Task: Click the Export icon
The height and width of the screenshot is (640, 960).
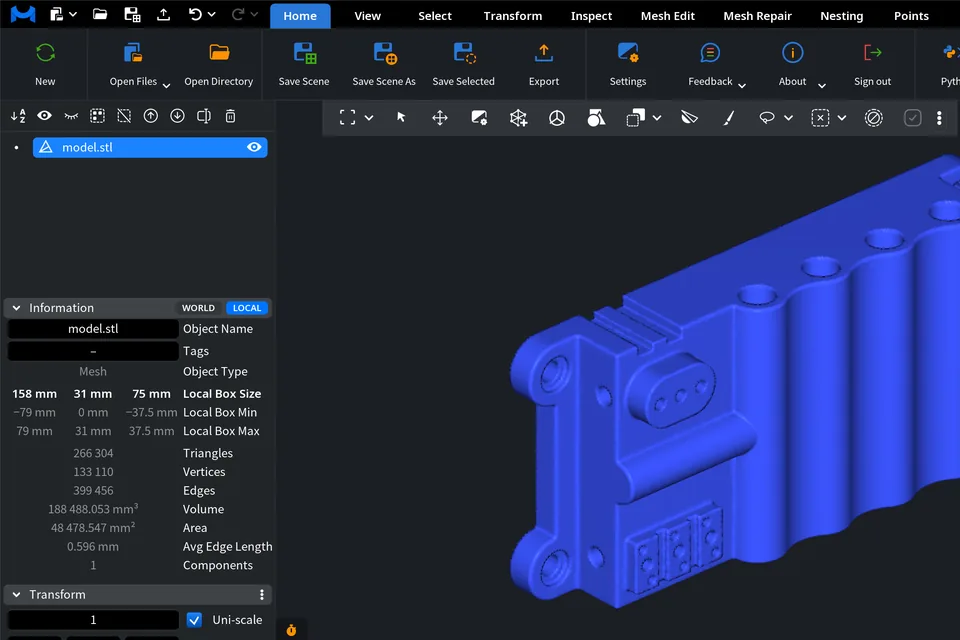Action: tap(544, 53)
